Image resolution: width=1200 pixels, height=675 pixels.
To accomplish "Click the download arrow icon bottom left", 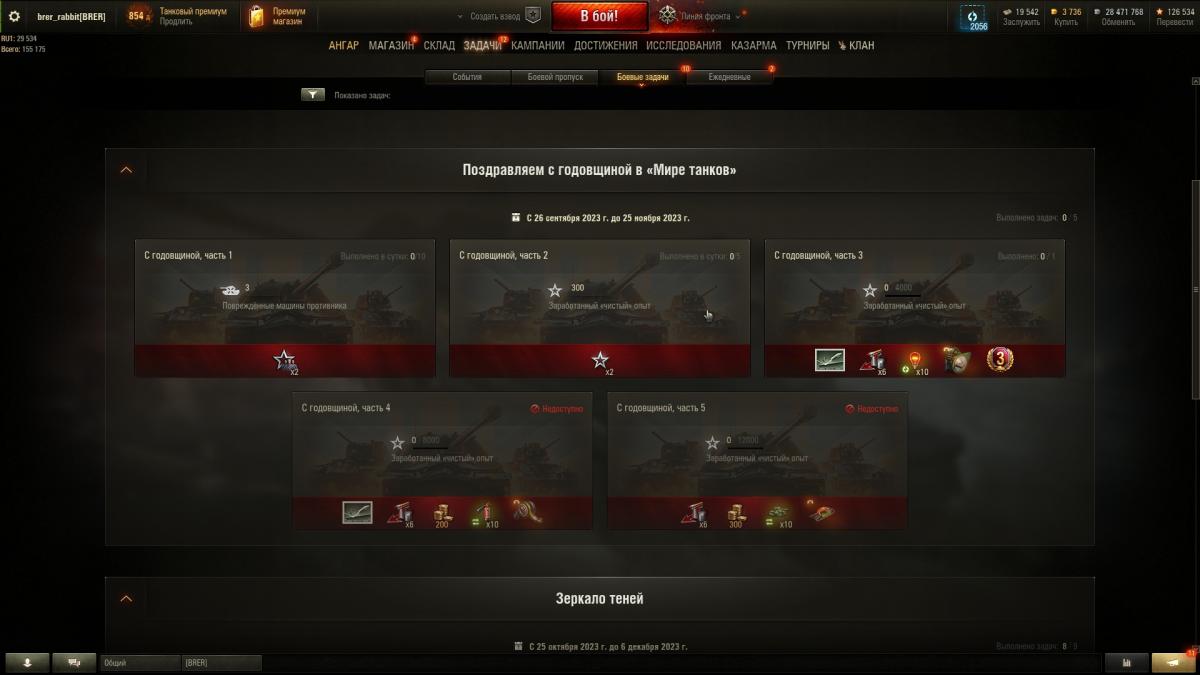I will pyautogui.click(x=27, y=662).
